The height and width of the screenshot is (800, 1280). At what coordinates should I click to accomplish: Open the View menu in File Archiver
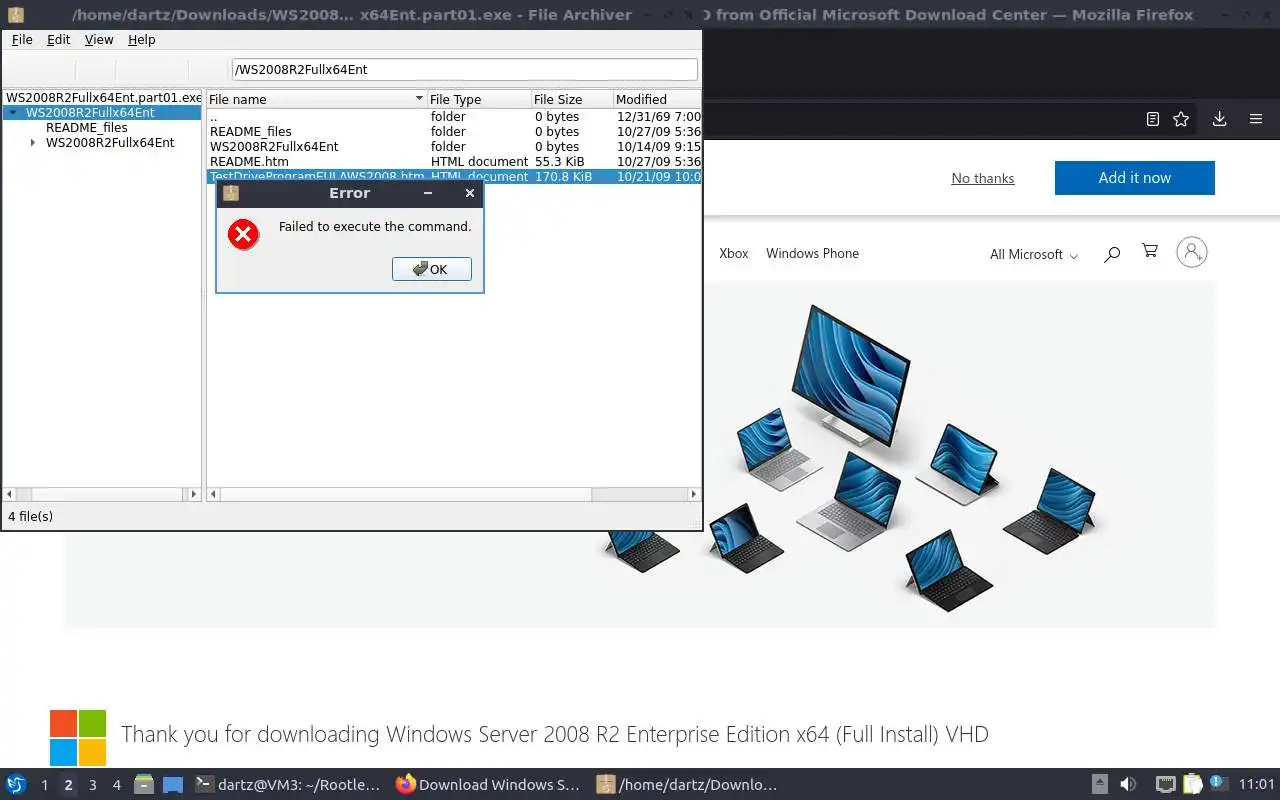(99, 39)
